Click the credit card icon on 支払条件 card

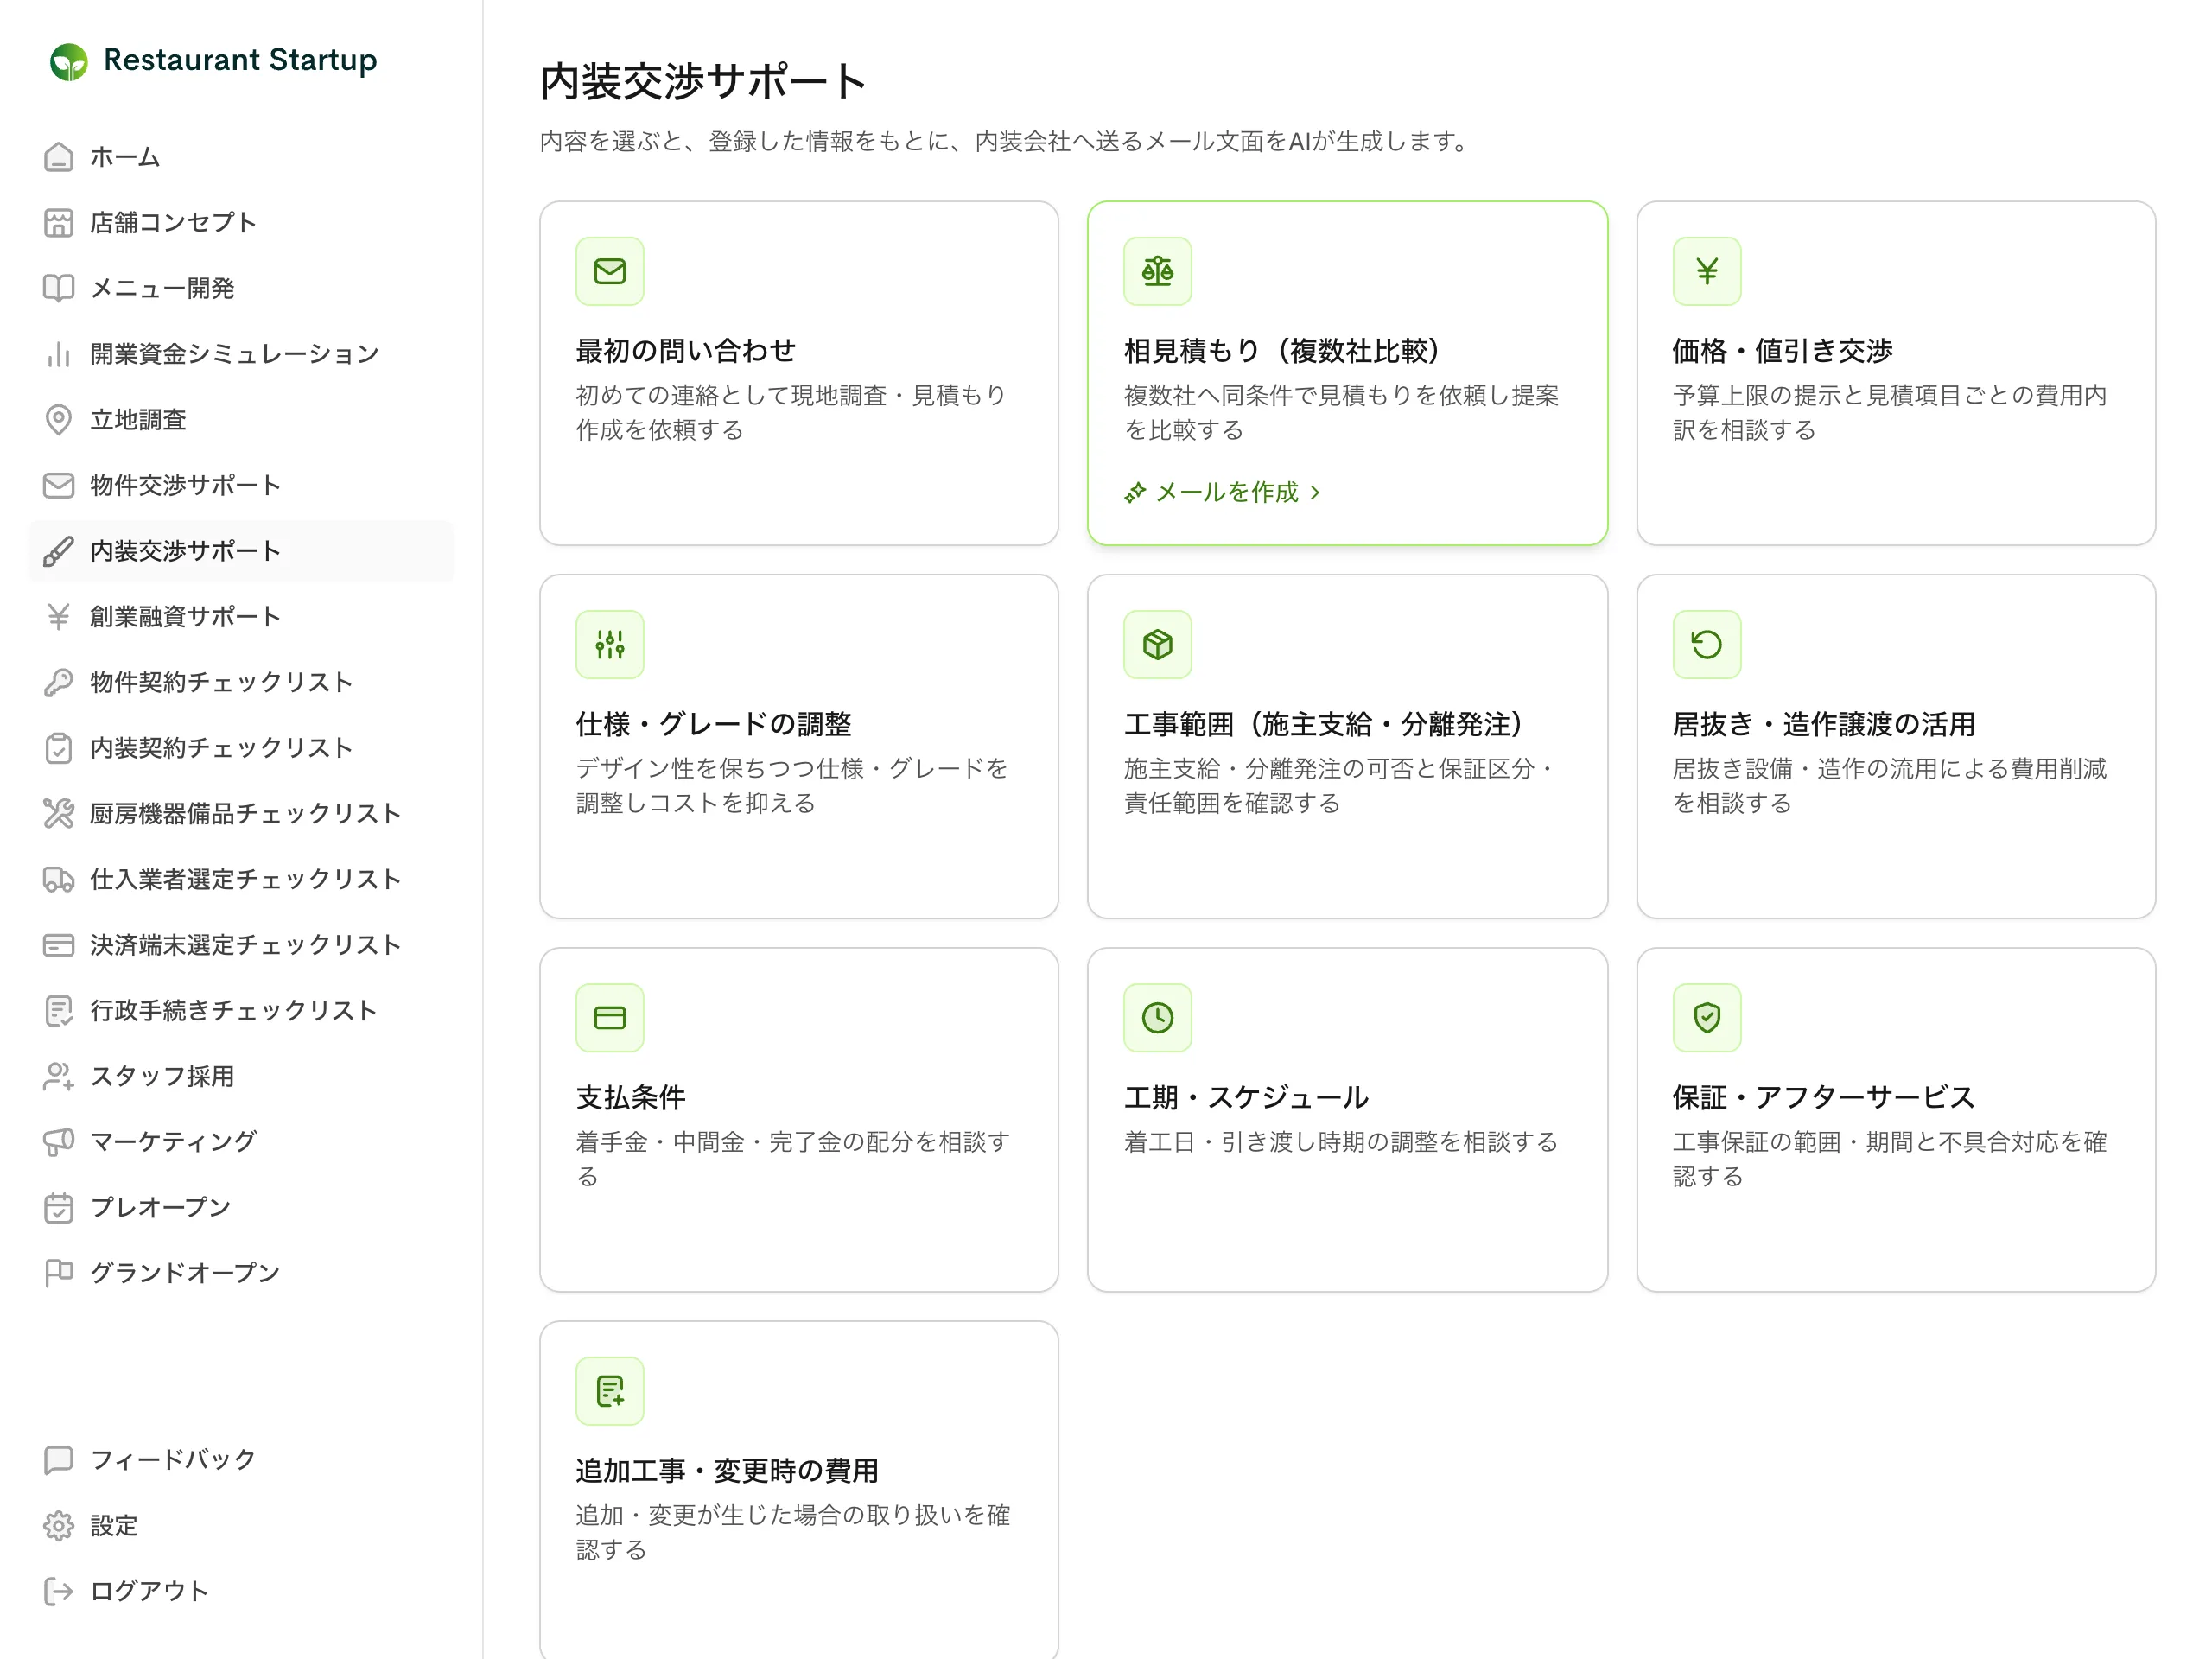click(610, 1018)
